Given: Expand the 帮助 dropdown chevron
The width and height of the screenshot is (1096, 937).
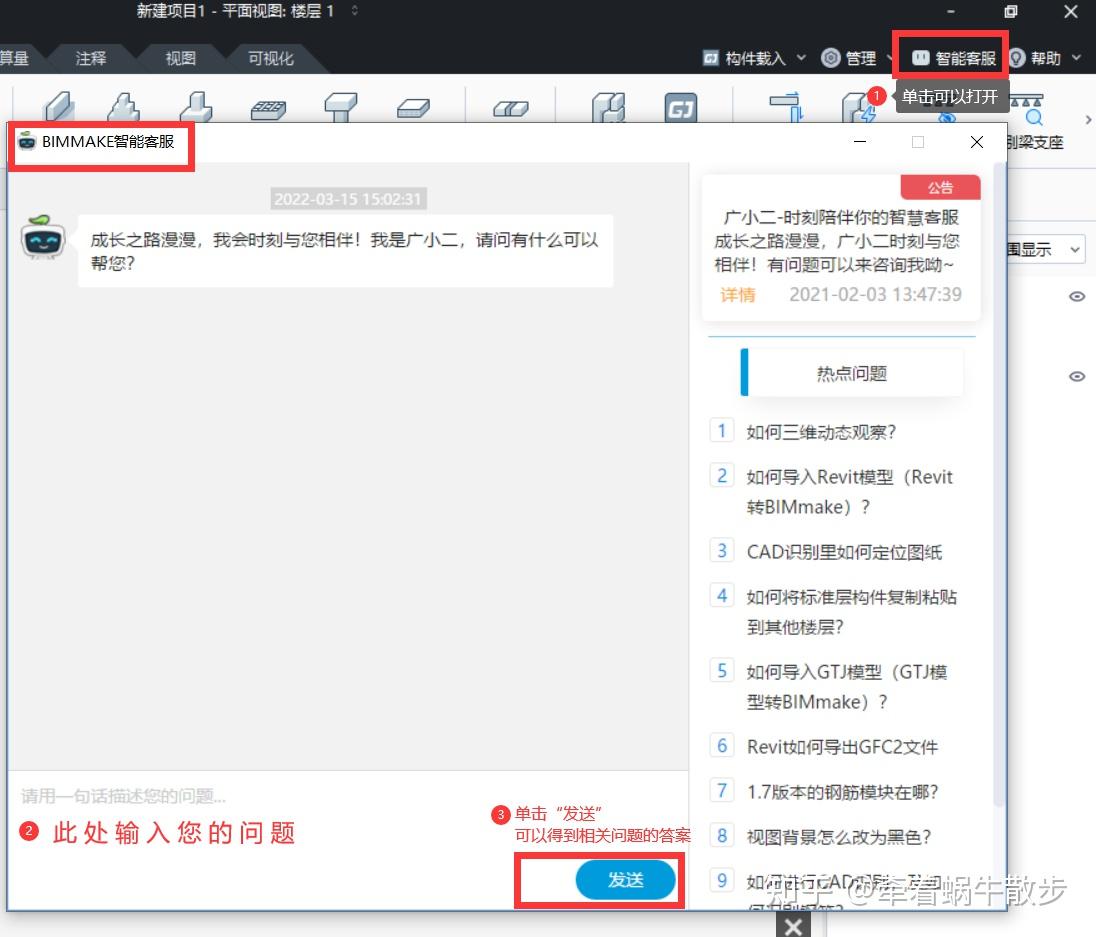Looking at the screenshot, I should [1077, 57].
